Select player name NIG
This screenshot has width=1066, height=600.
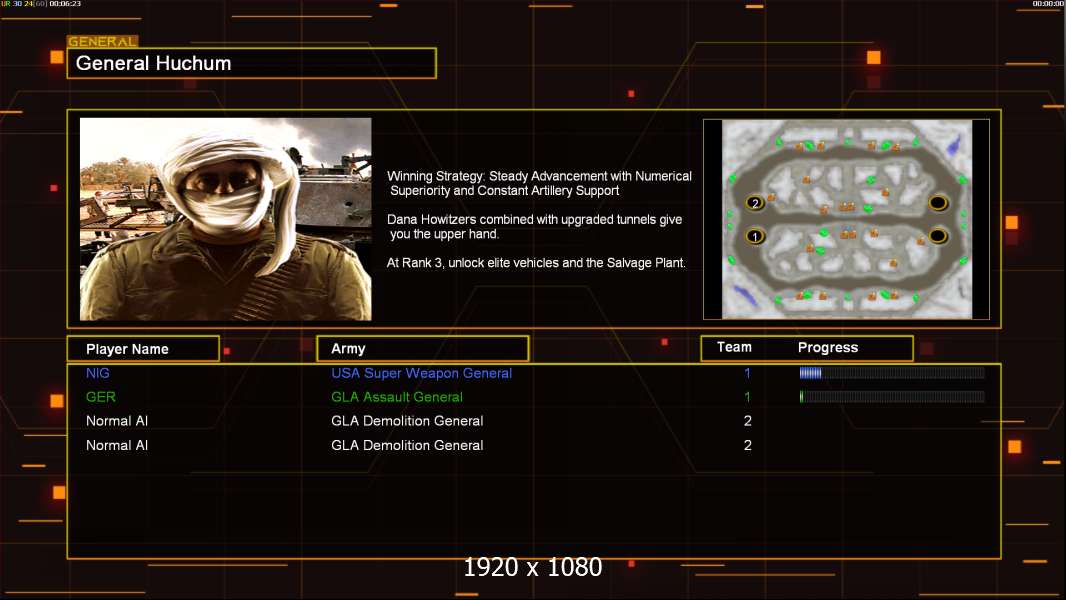[x=98, y=373]
